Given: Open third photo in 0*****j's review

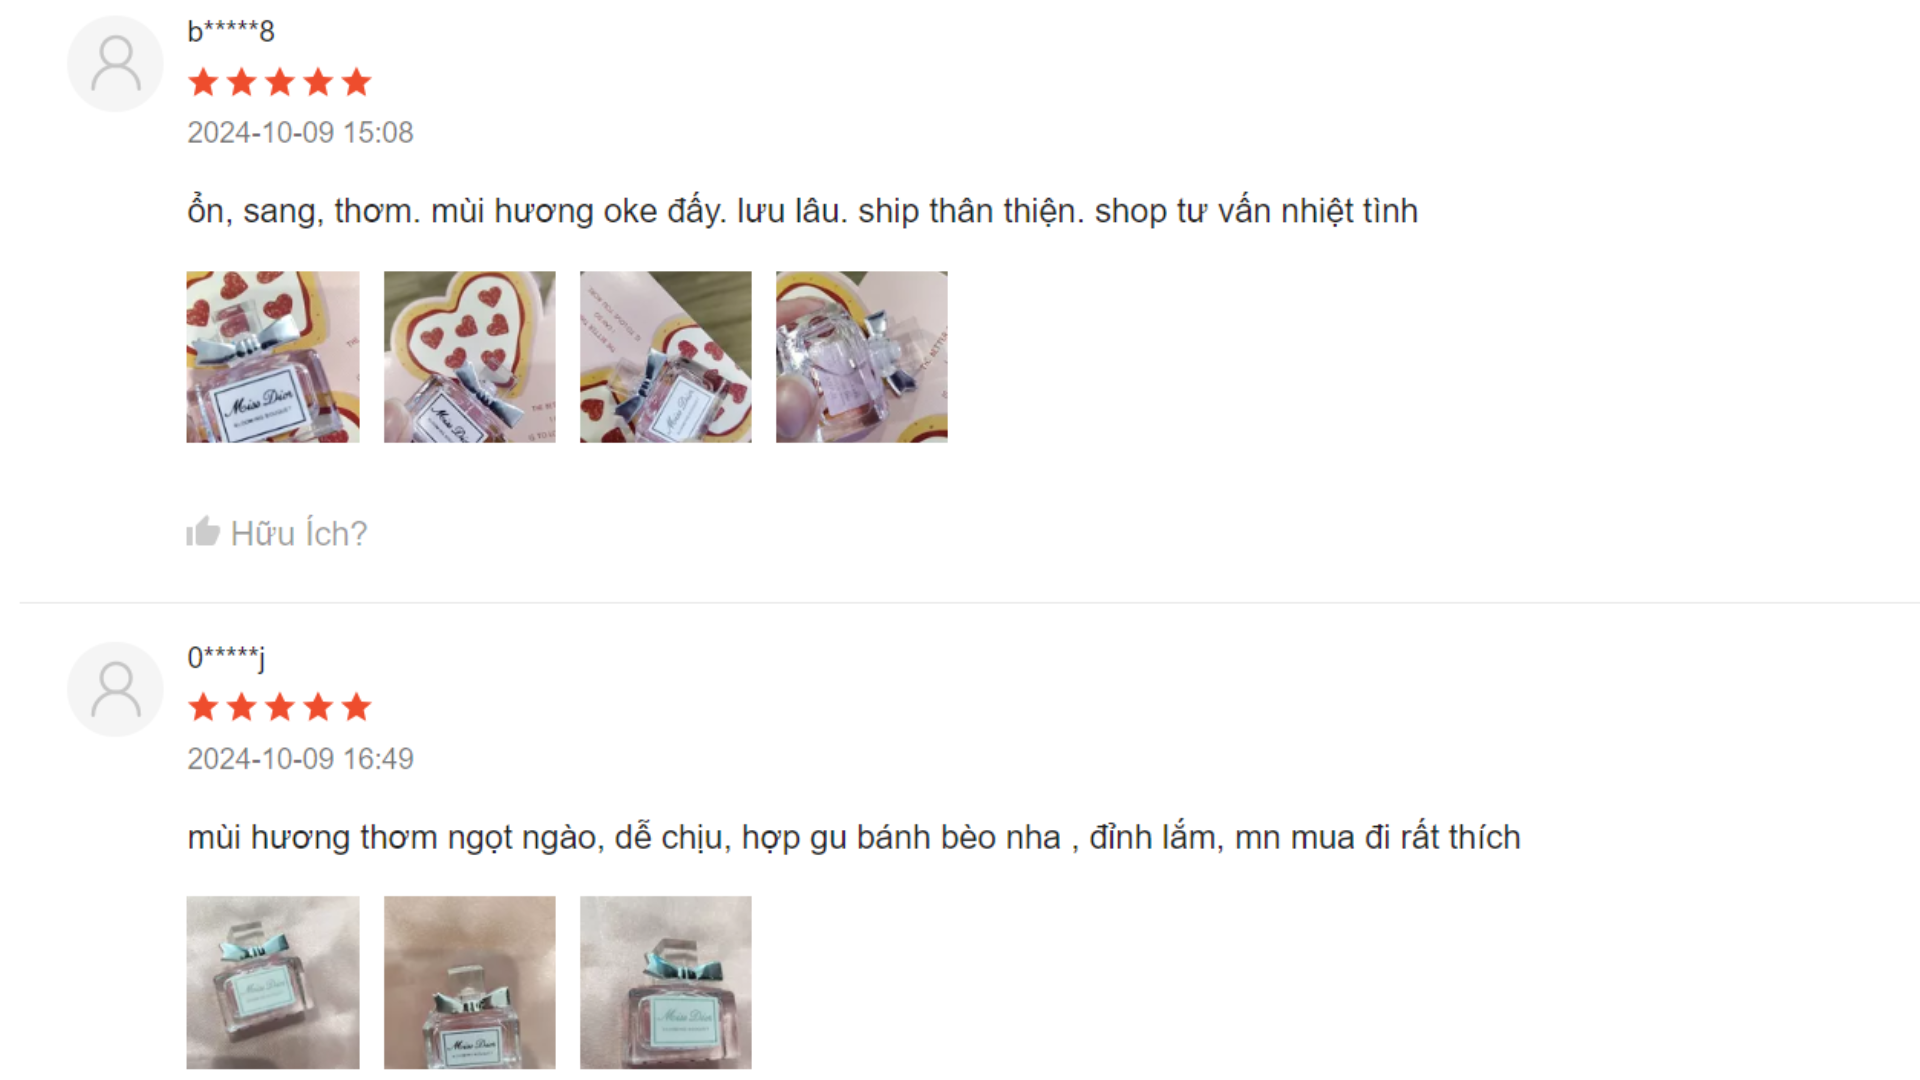Looking at the screenshot, I should [x=666, y=983].
